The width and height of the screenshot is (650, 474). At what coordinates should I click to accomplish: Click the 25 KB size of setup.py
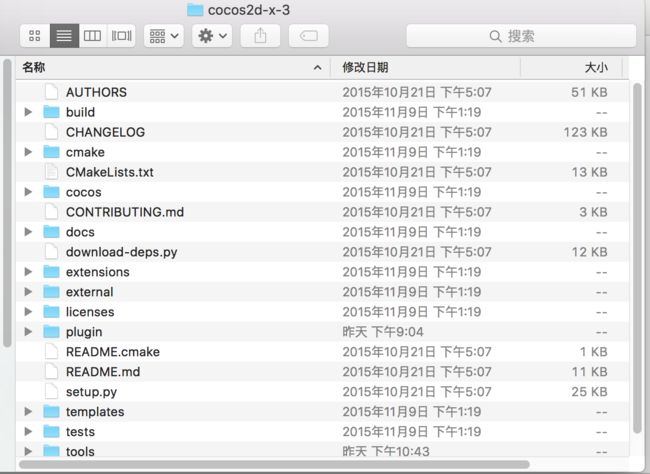(x=589, y=391)
